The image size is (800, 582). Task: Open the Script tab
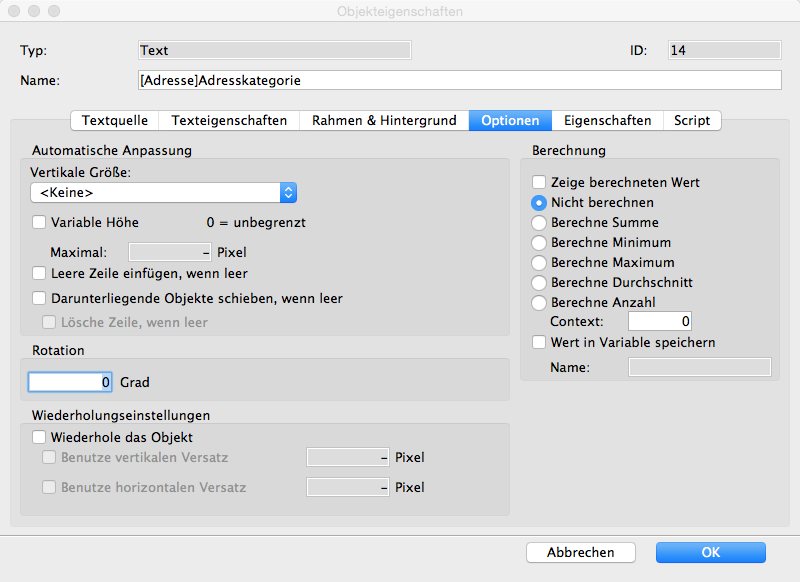692,120
